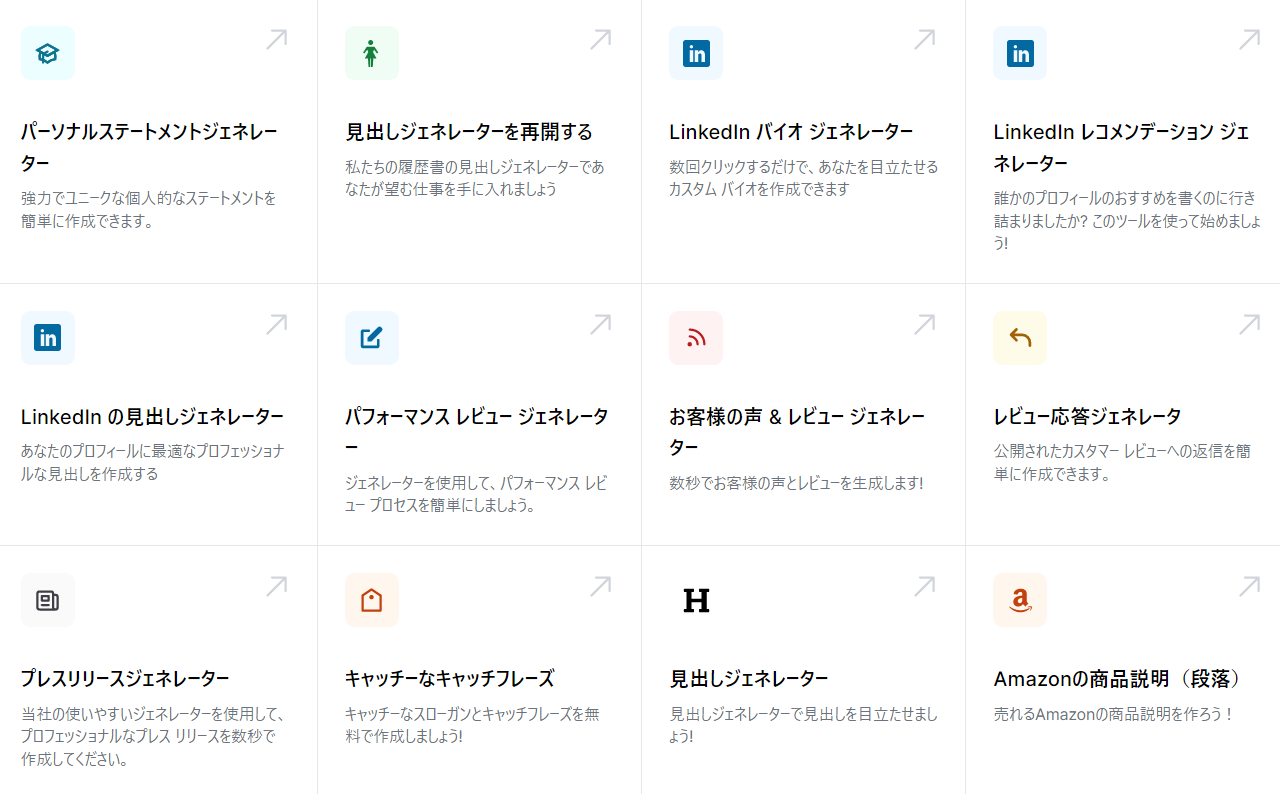The image size is (1280, 794).
Task: Click the newspaper icon for プレスリリースジェネレーター
Action: [48, 600]
